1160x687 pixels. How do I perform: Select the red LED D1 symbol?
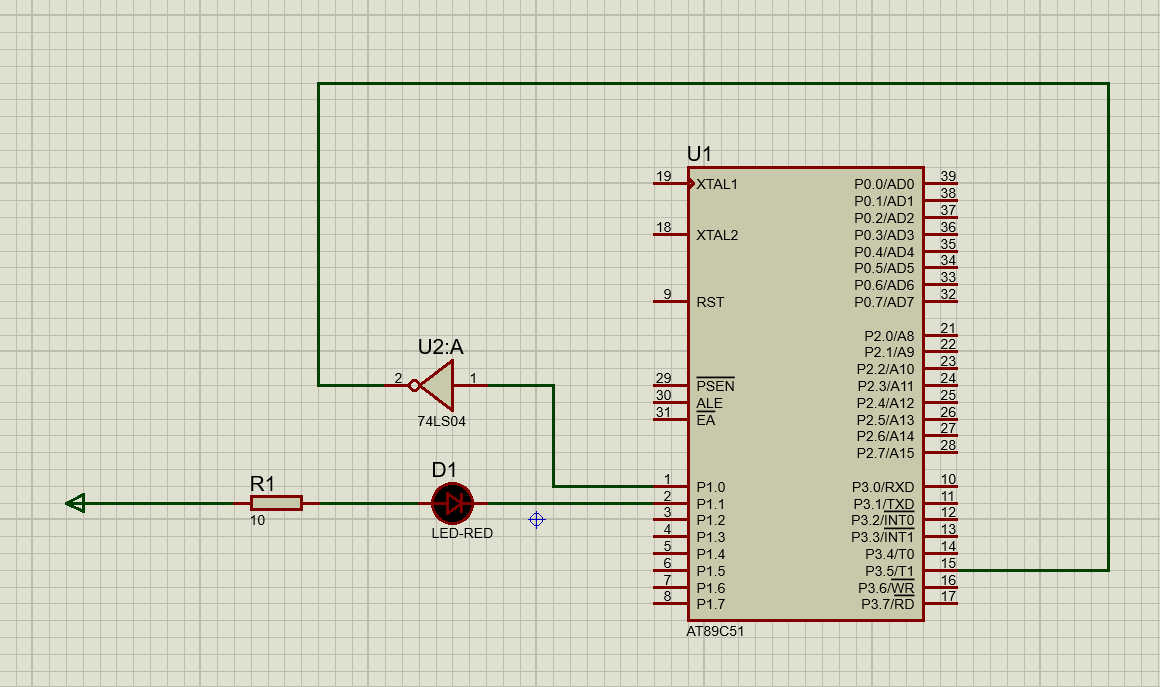point(452,504)
